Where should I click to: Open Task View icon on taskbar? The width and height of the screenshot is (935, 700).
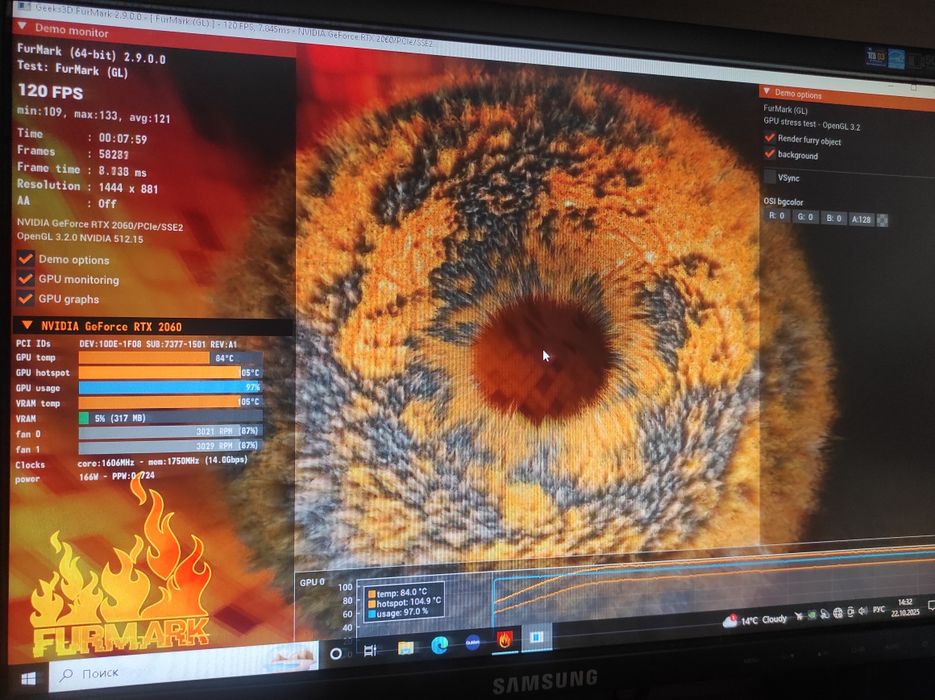[370, 651]
